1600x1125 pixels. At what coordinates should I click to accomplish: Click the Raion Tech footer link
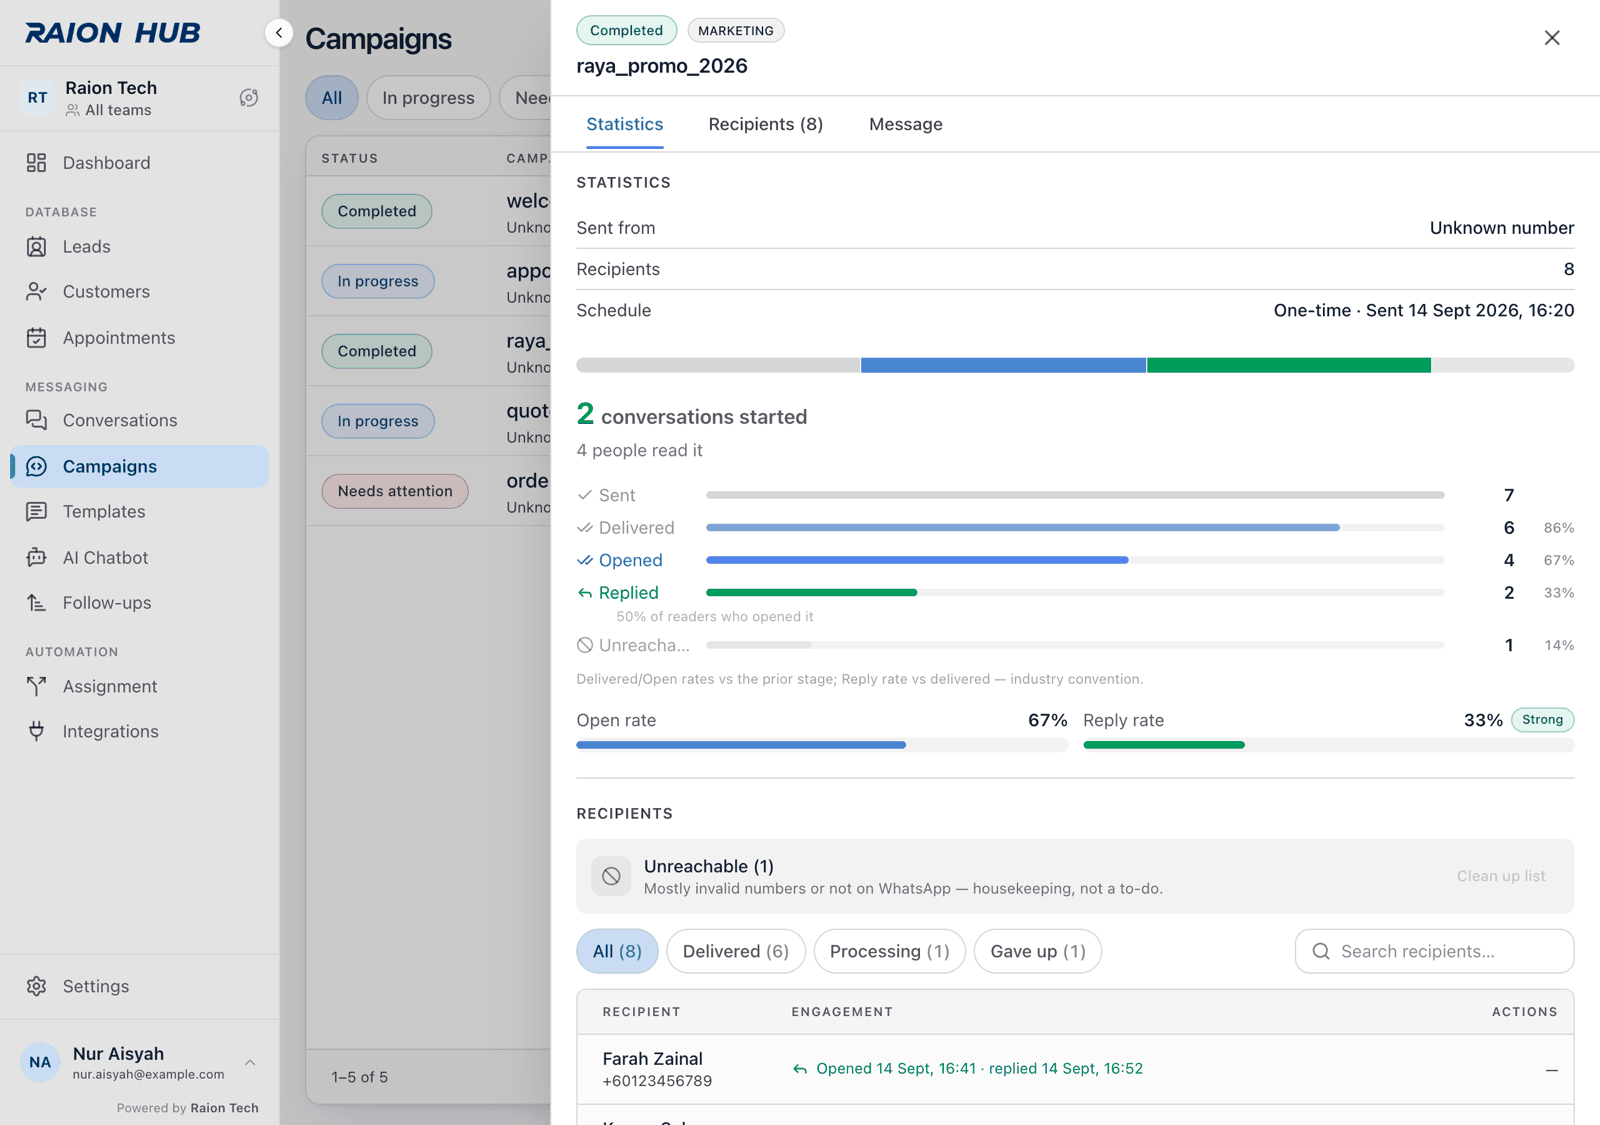pyautogui.click(x=224, y=1108)
